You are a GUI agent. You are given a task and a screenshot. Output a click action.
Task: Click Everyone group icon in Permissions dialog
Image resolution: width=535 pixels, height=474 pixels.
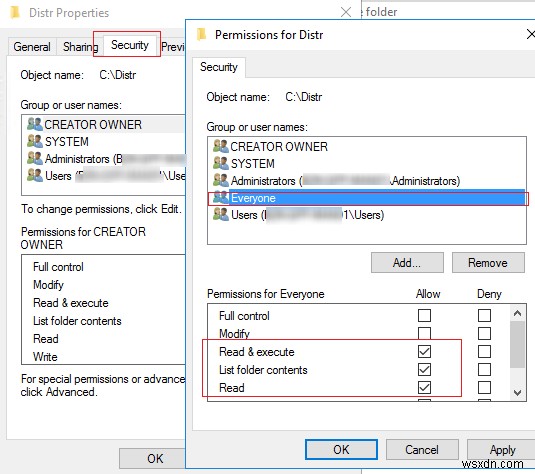tap(220, 198)
